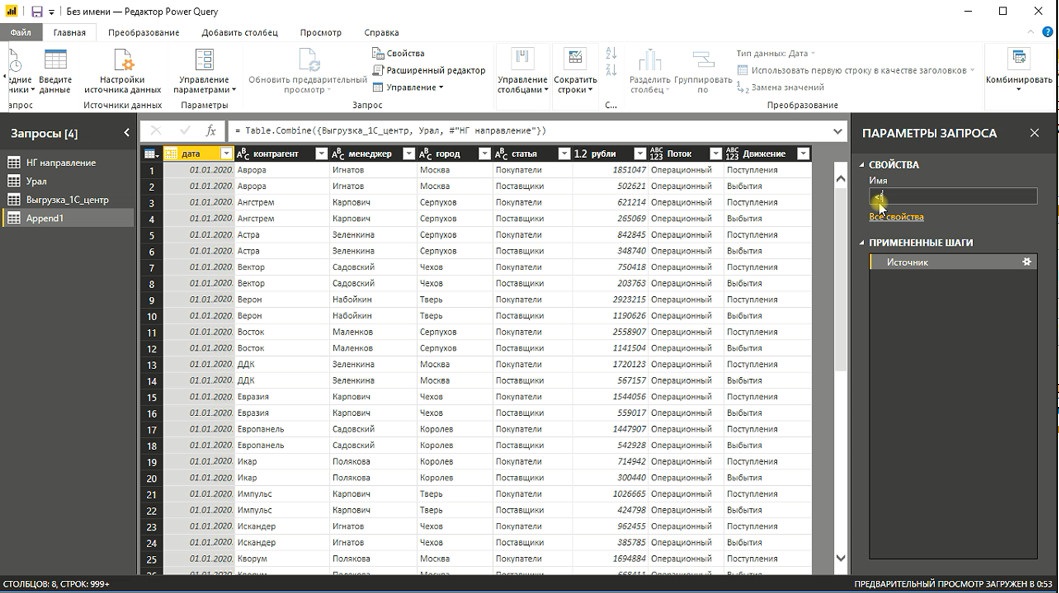Open the Комбинировать menu

[1018, 71]
